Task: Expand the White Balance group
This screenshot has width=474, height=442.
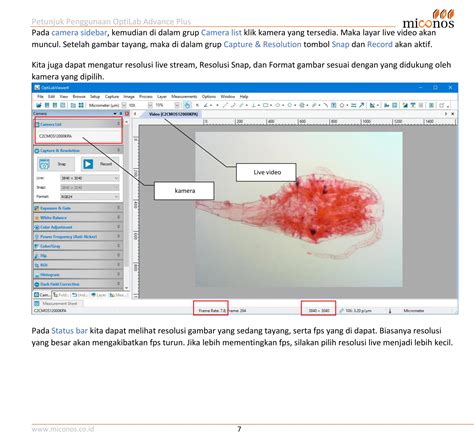Action: click(77, 217)
